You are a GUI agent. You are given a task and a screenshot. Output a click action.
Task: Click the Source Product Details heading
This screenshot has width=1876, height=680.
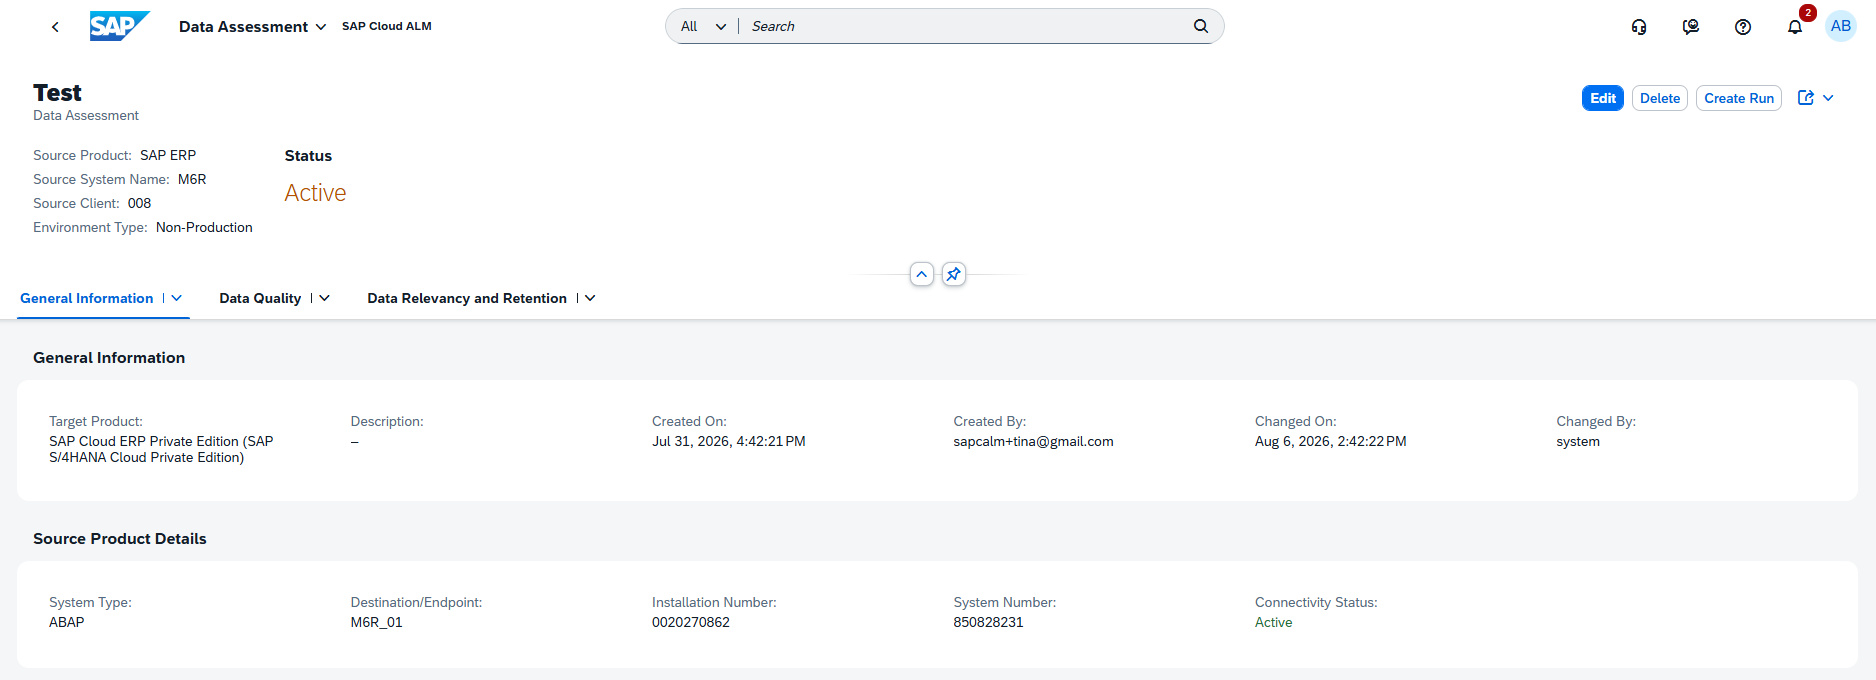tap(120, 538)
